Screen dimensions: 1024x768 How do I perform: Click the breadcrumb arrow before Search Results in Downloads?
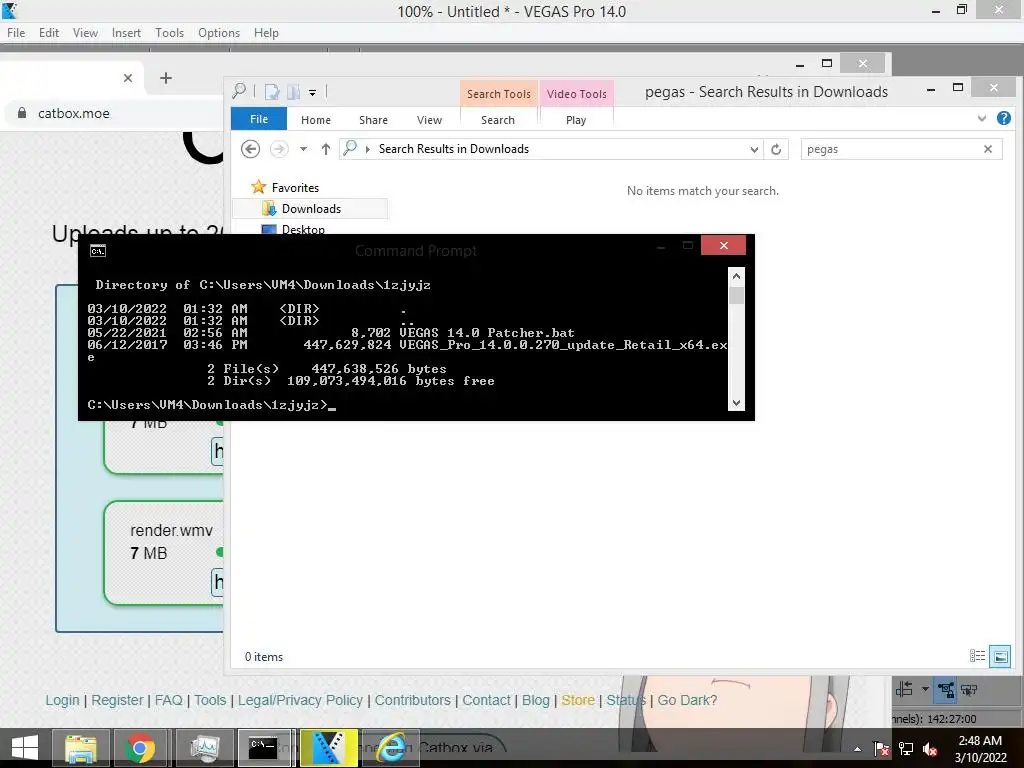pos(368,150)
